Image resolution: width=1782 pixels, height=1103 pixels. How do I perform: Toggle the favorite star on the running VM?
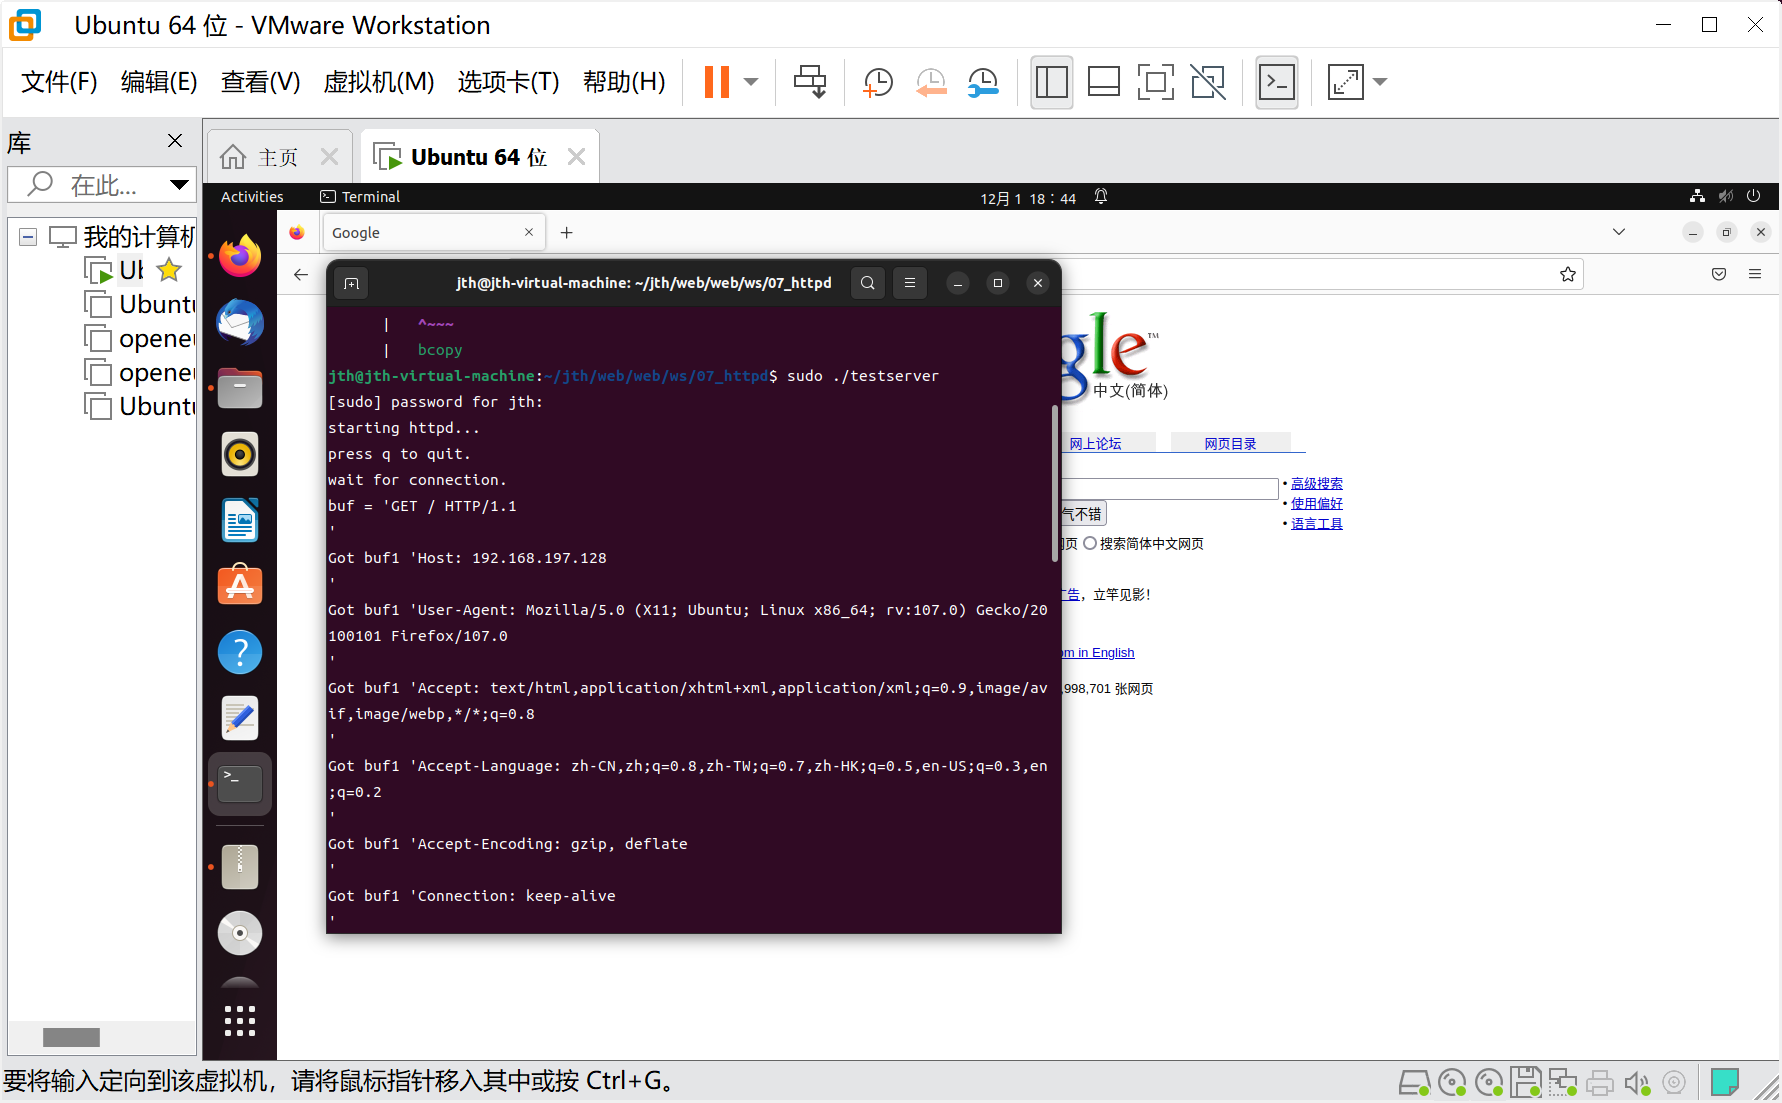coord(170,270)
